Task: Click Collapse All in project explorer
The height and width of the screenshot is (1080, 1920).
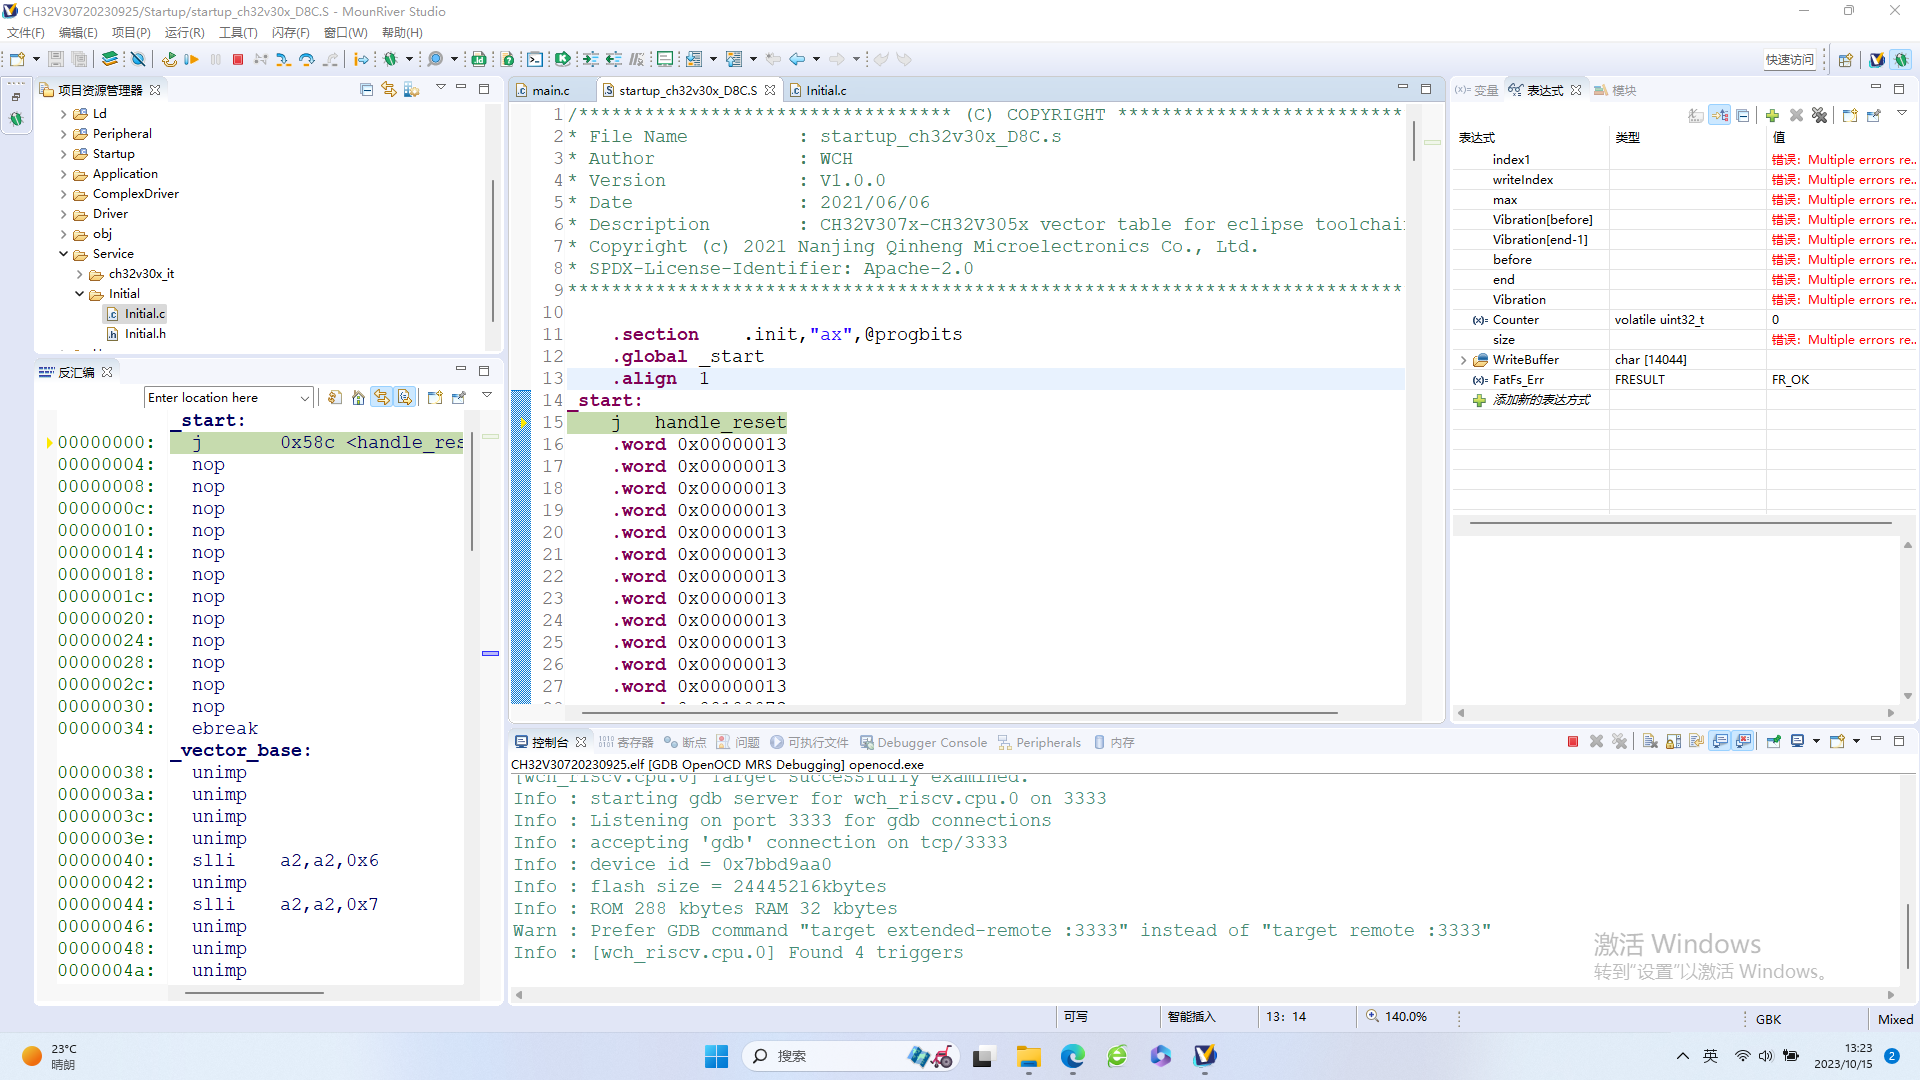Action: 366,90
